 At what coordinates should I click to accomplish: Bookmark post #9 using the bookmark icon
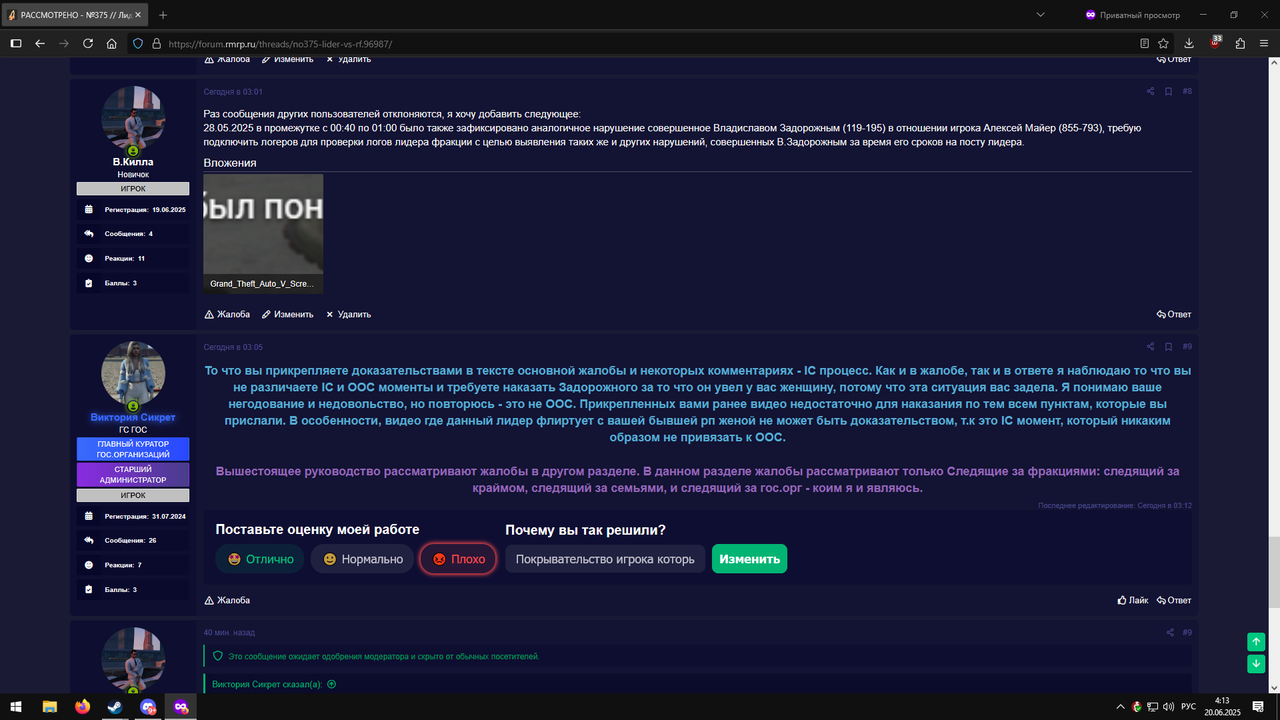click(1167, 346)
